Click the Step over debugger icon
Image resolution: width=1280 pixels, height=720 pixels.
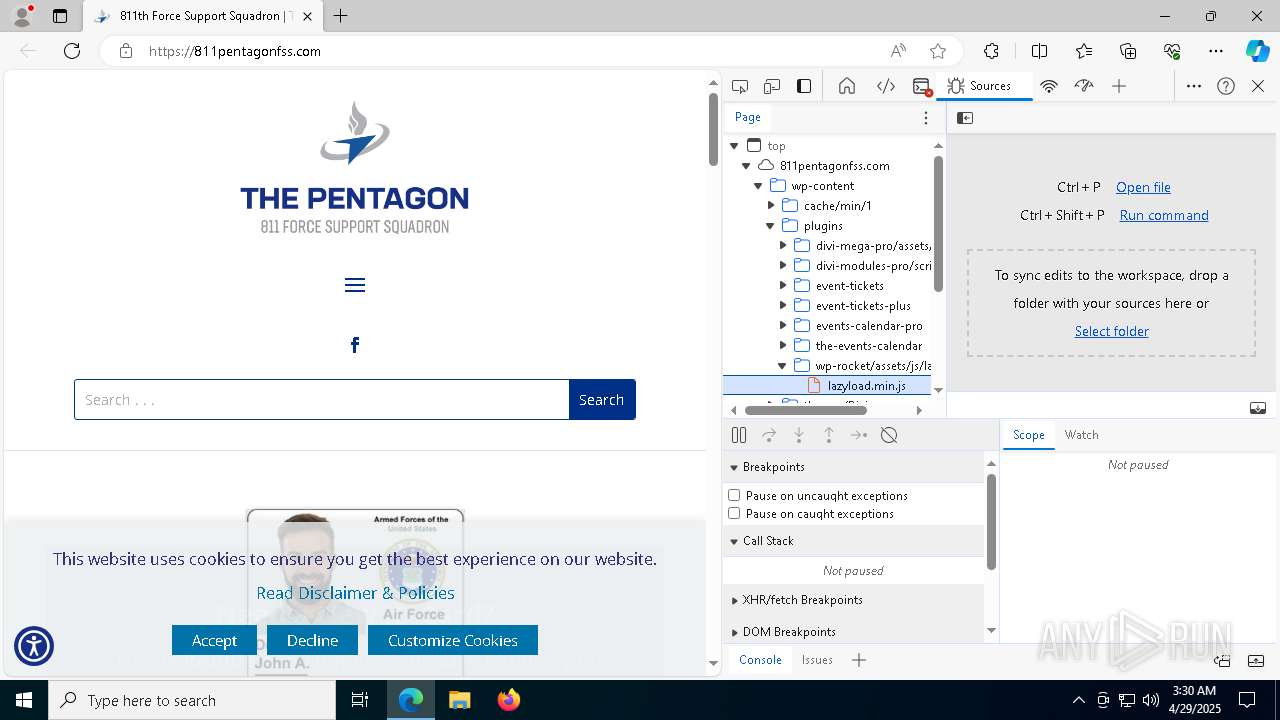pos(769,435)
